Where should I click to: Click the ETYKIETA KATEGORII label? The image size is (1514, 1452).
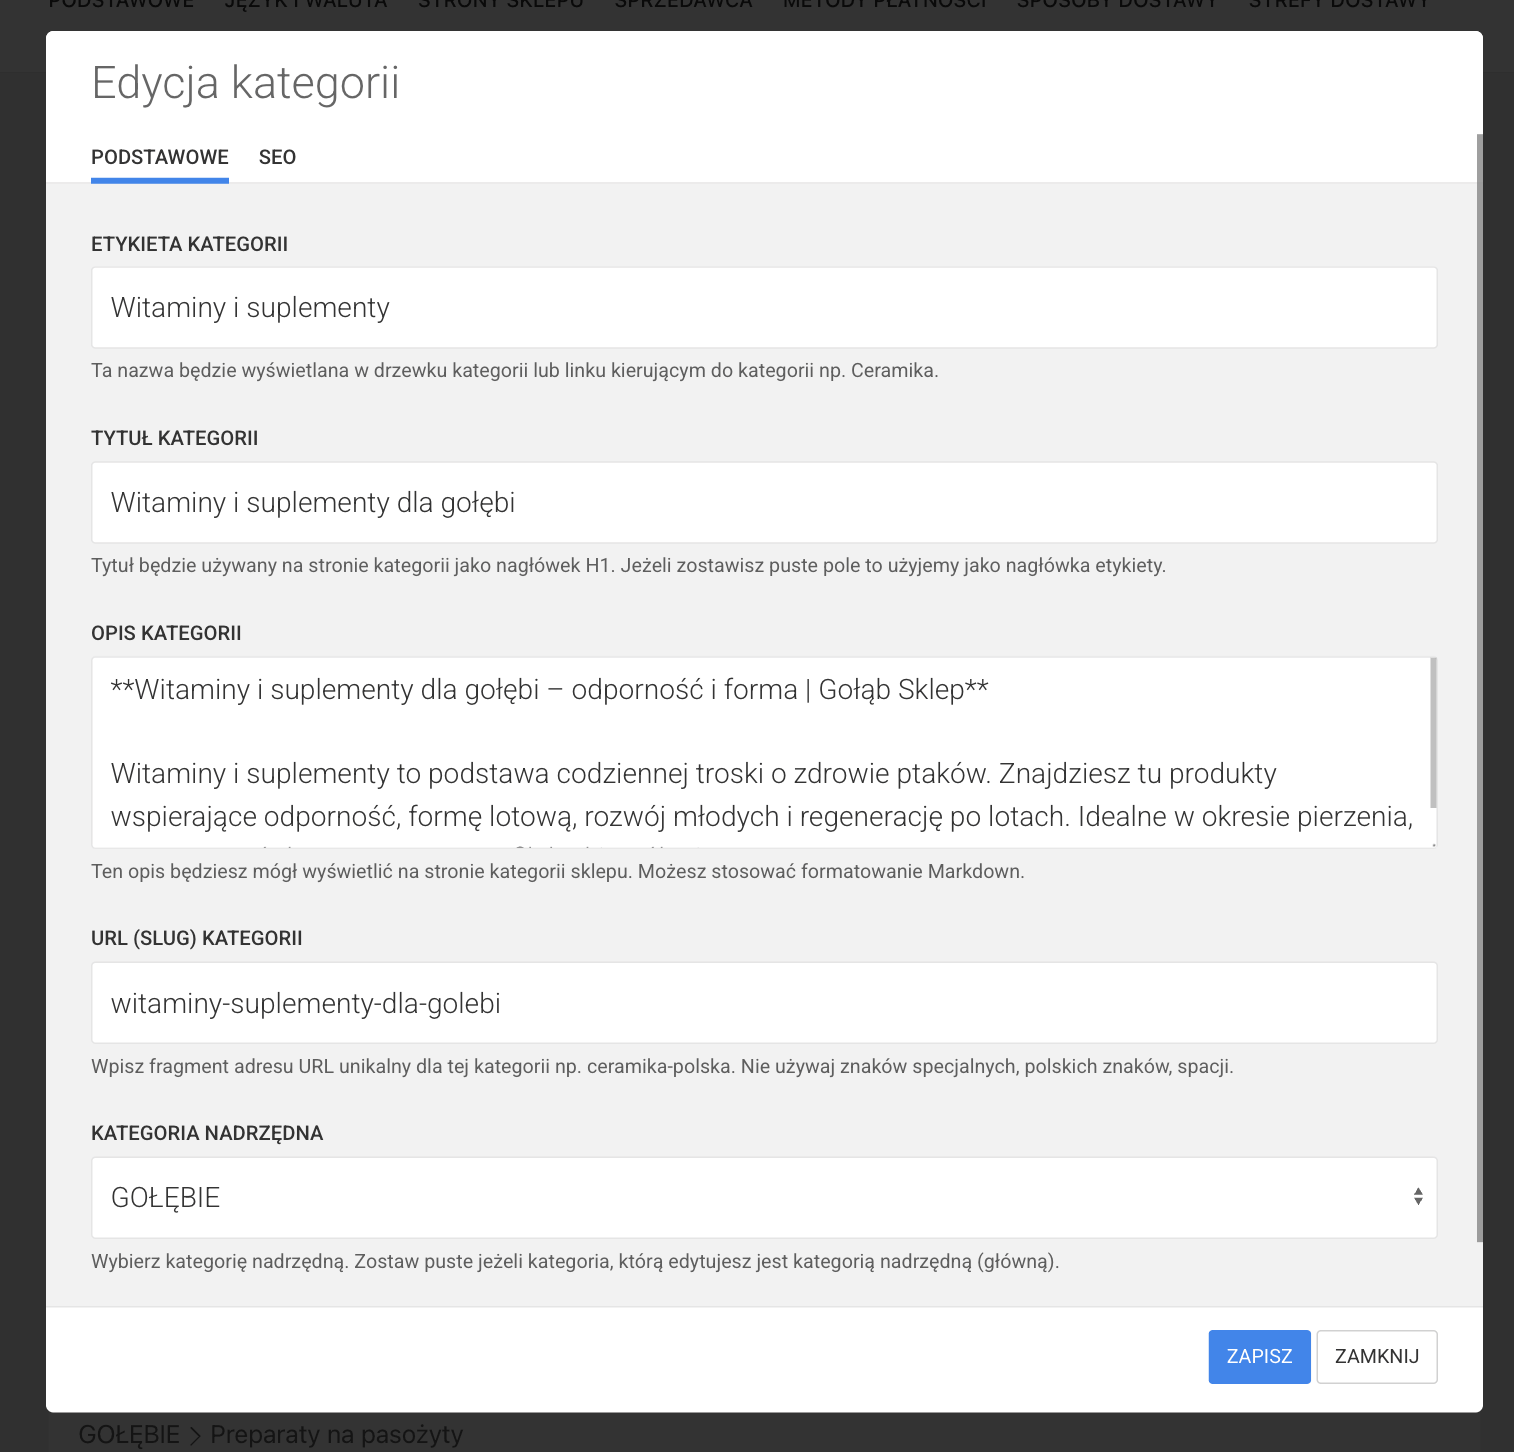(189, 244)
